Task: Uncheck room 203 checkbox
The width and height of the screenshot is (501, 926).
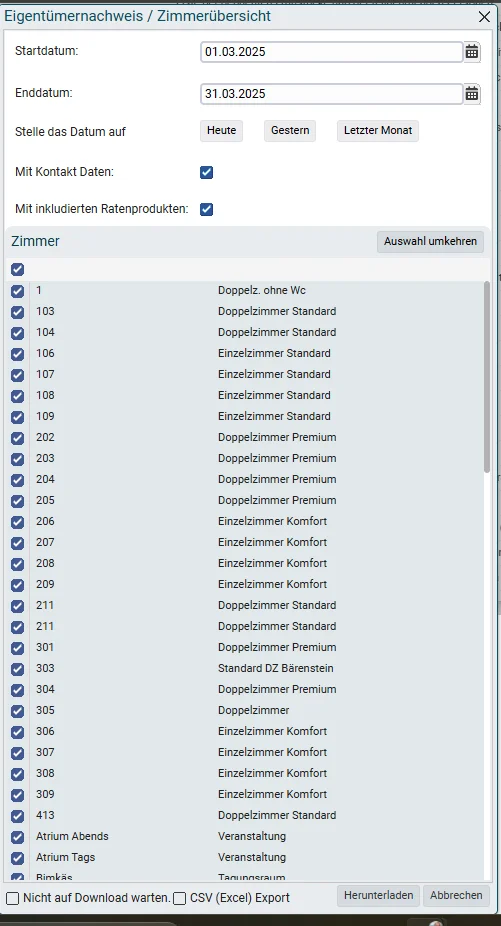Action: tap(18, 459)
